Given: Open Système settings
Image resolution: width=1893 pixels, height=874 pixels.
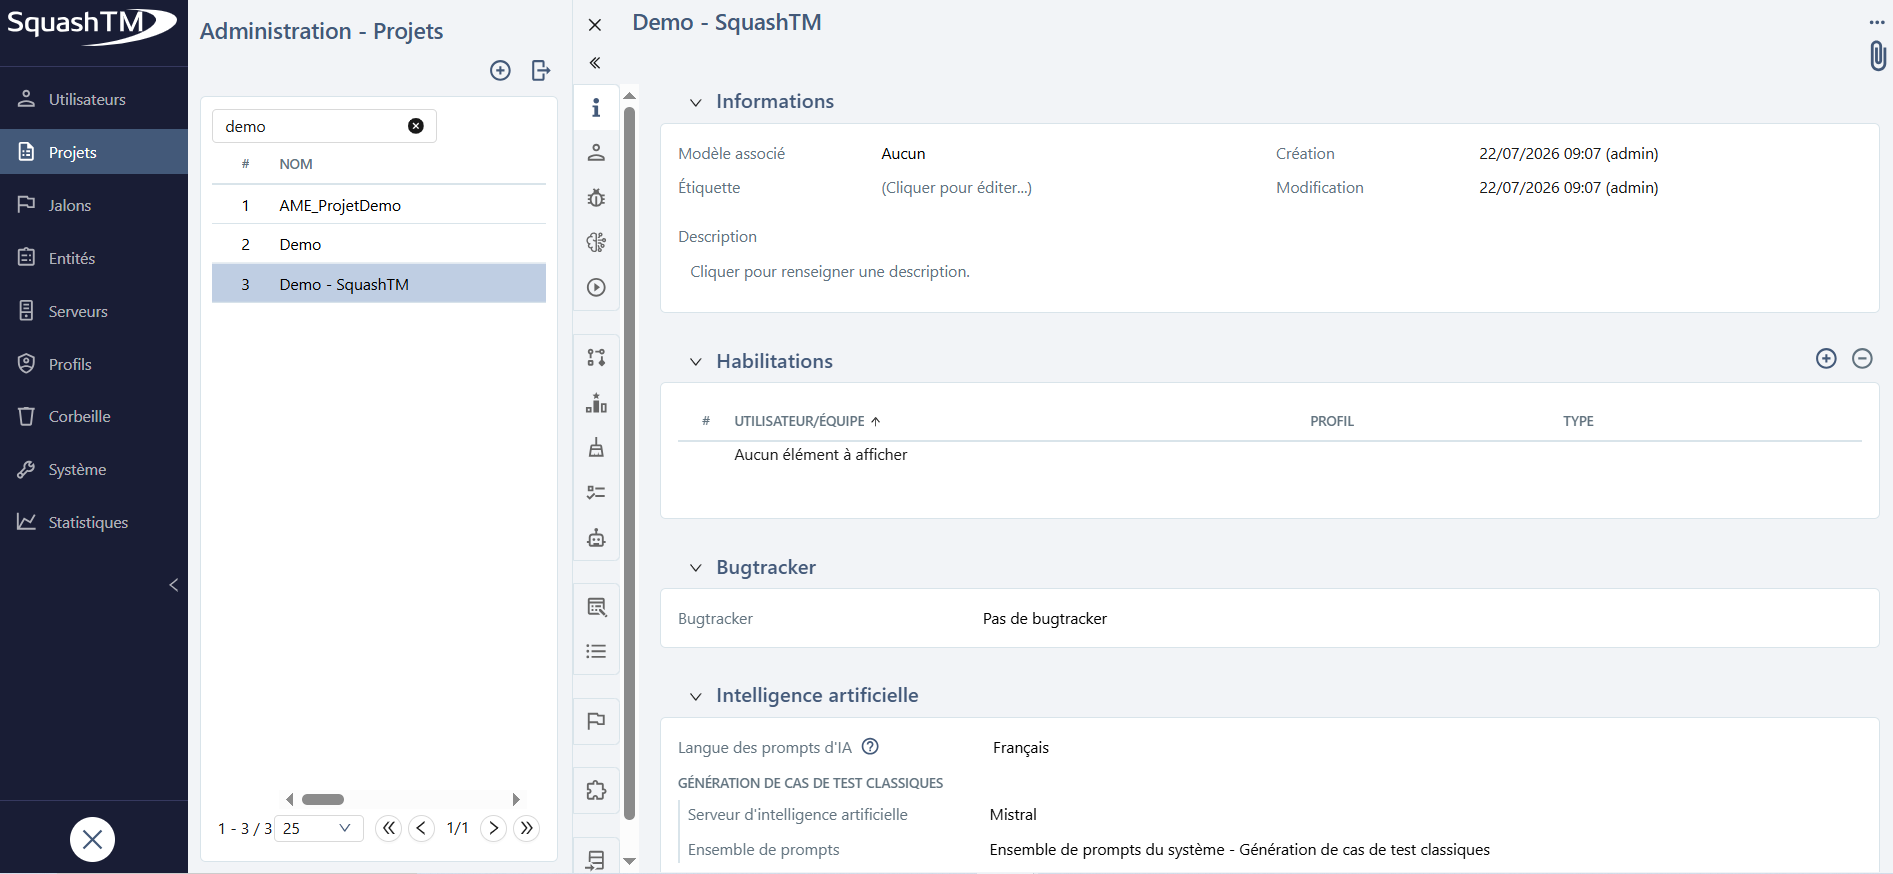Looking at the screenshot, I should pyautogui.click(x=94, y=469).
